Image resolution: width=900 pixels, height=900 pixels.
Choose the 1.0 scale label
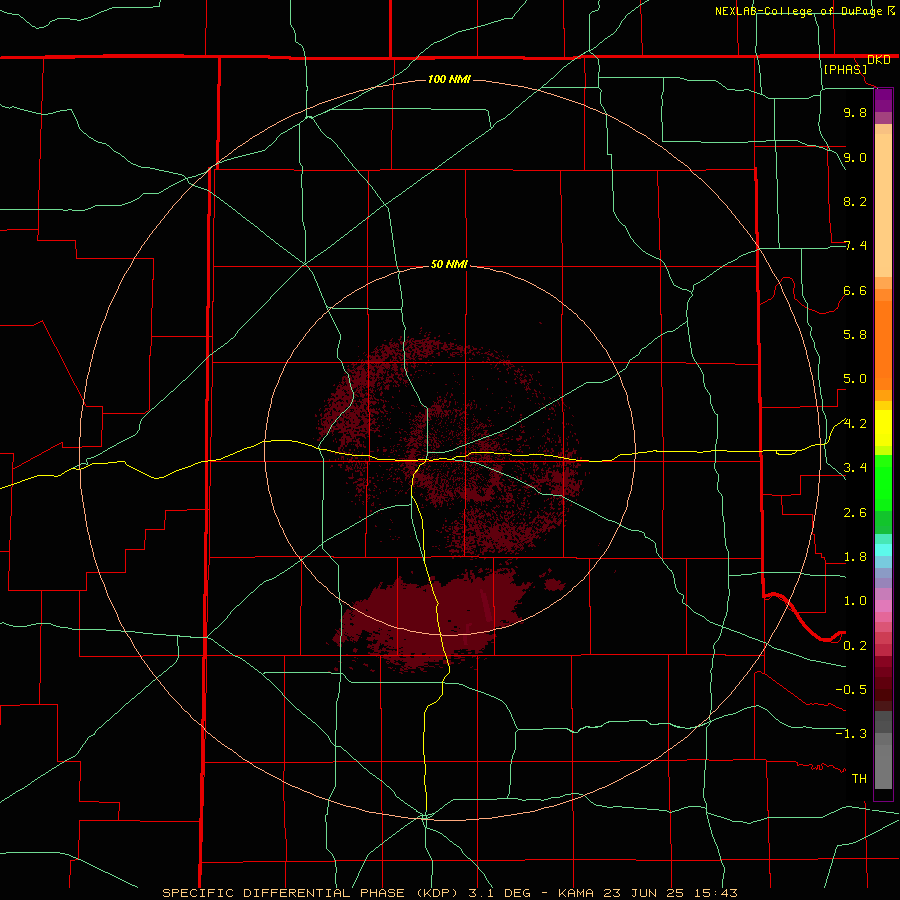855,601
